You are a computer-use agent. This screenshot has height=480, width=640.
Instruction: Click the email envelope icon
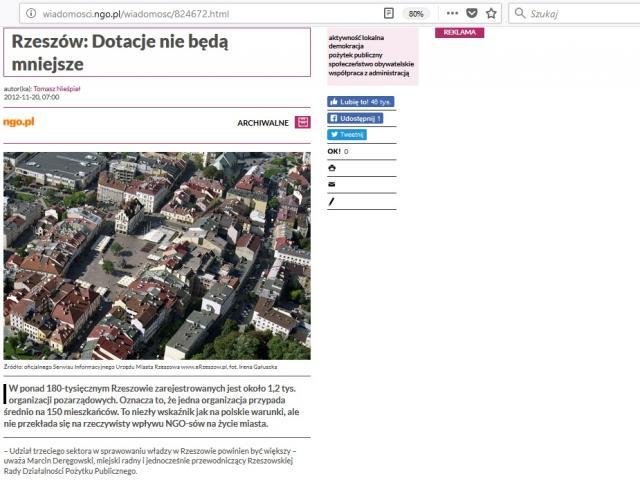coord(332,184)
